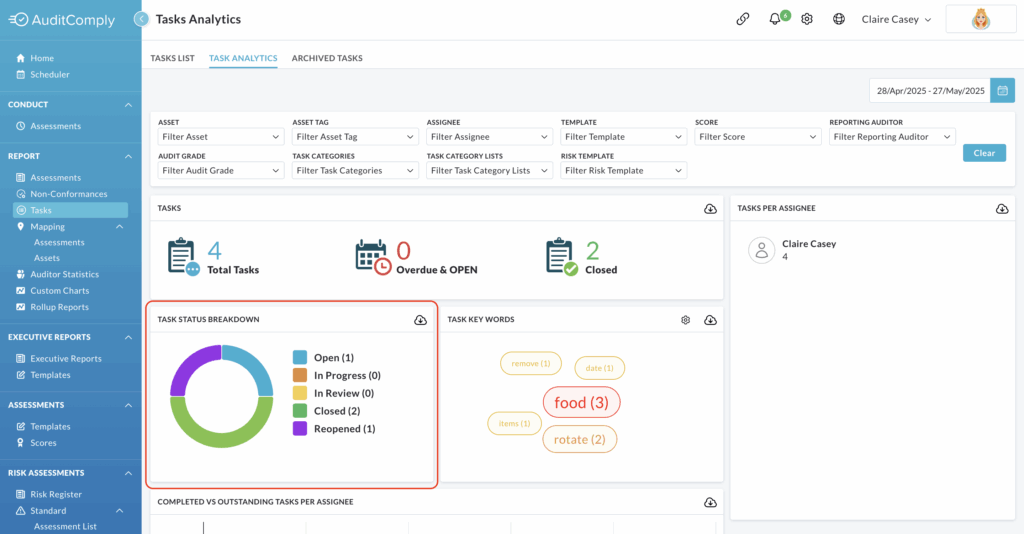Click the date (1) keyword
The width and height of the screenshot is (1024, 534).
(599, 368)
